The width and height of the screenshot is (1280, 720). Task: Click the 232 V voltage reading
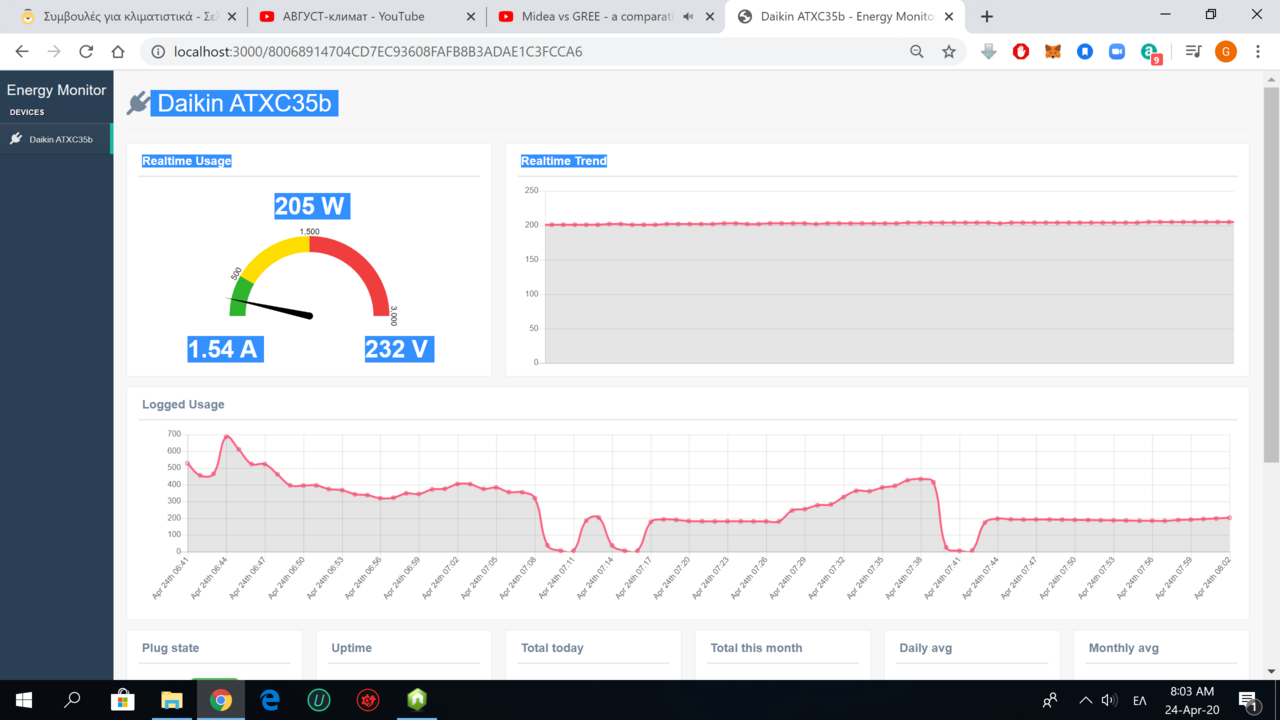[x=399, y=349]
